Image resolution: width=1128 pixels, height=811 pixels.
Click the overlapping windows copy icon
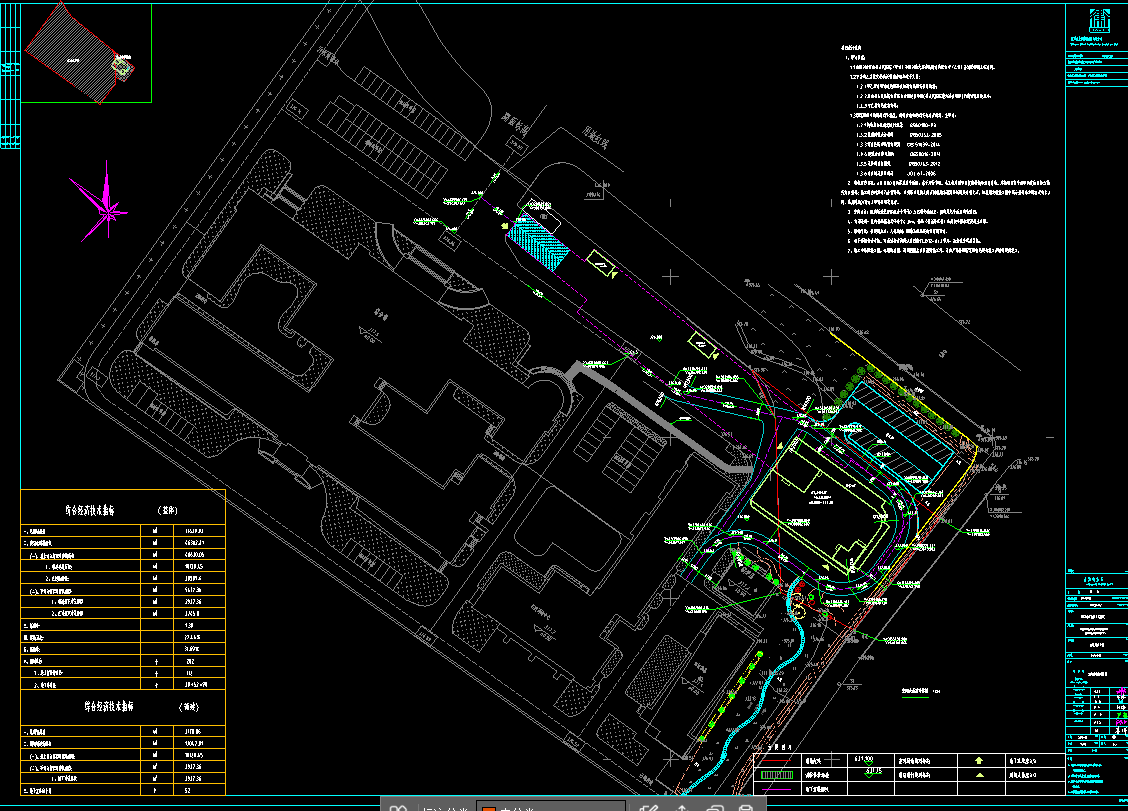click(x=714, y=808)
